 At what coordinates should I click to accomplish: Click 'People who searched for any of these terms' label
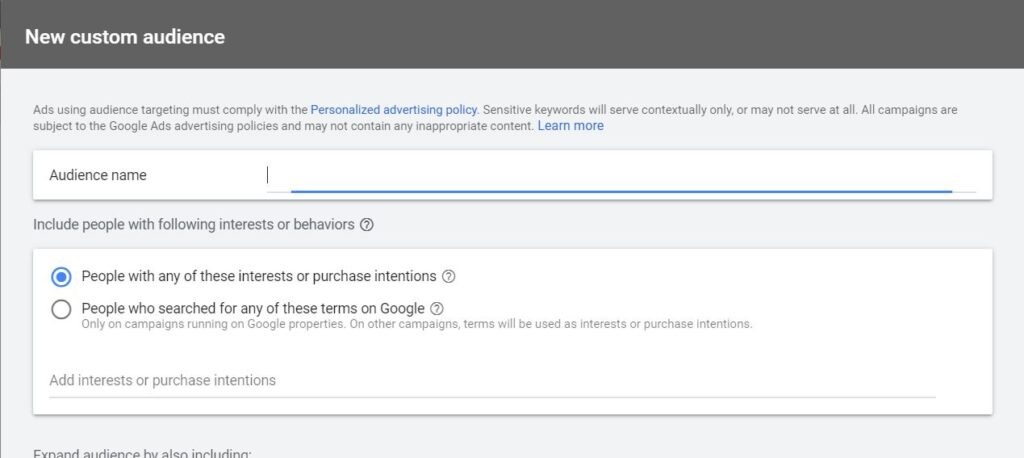tap(252, 309)
